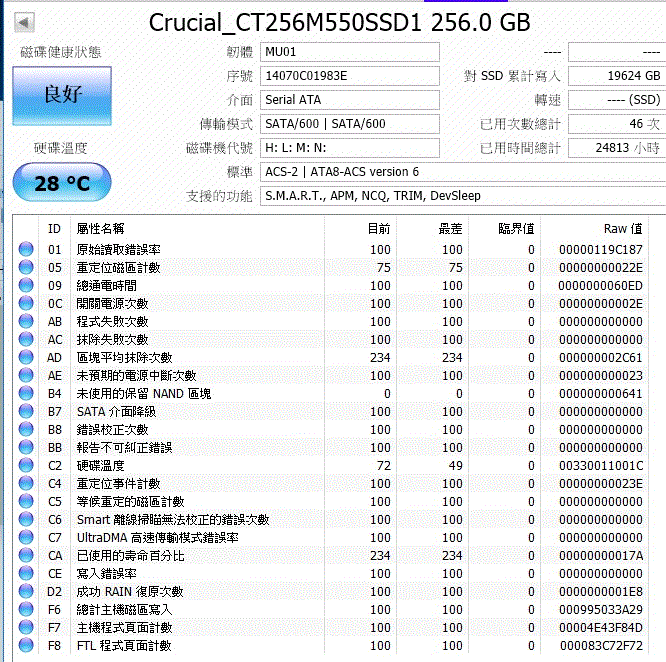Click status orb for attribute C4
The image size is (666, 662).
(26, 483)
